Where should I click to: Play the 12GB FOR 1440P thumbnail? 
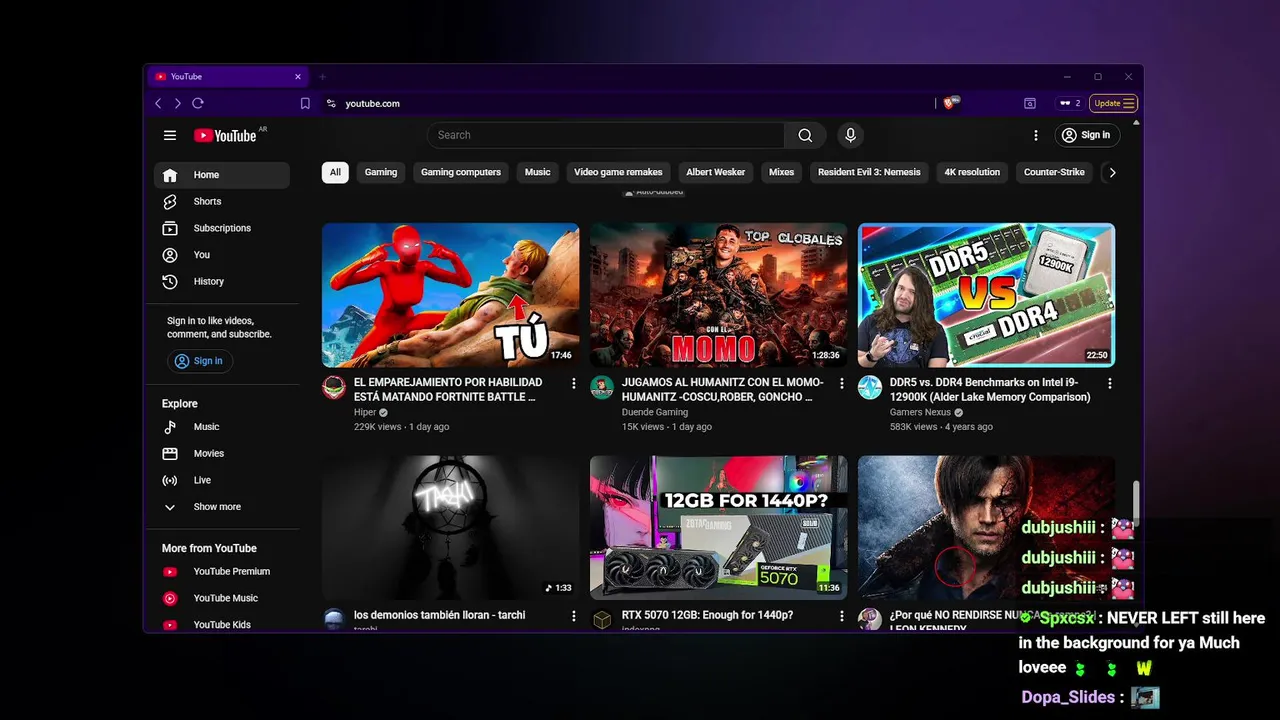click(718, 528)
